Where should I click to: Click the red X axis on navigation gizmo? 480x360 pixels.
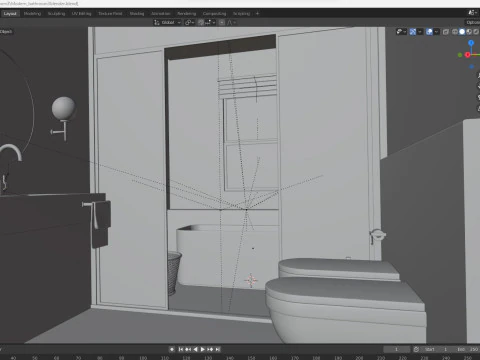click(x=467, y=55)
